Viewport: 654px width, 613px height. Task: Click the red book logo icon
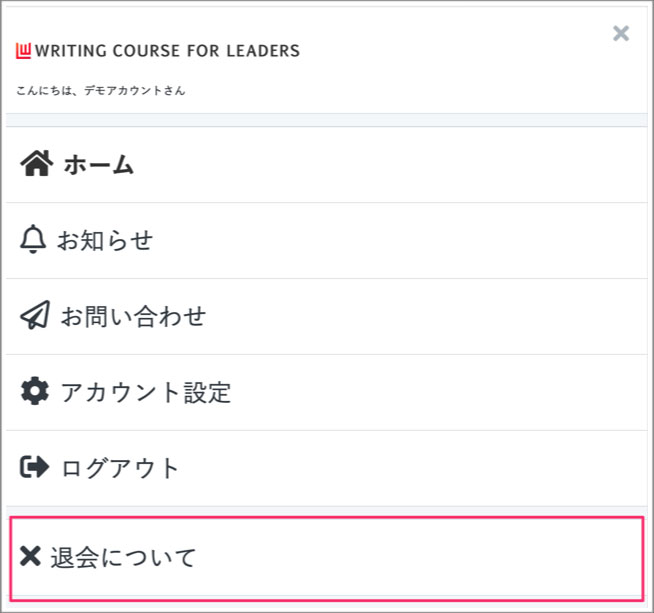pos(24,50)
